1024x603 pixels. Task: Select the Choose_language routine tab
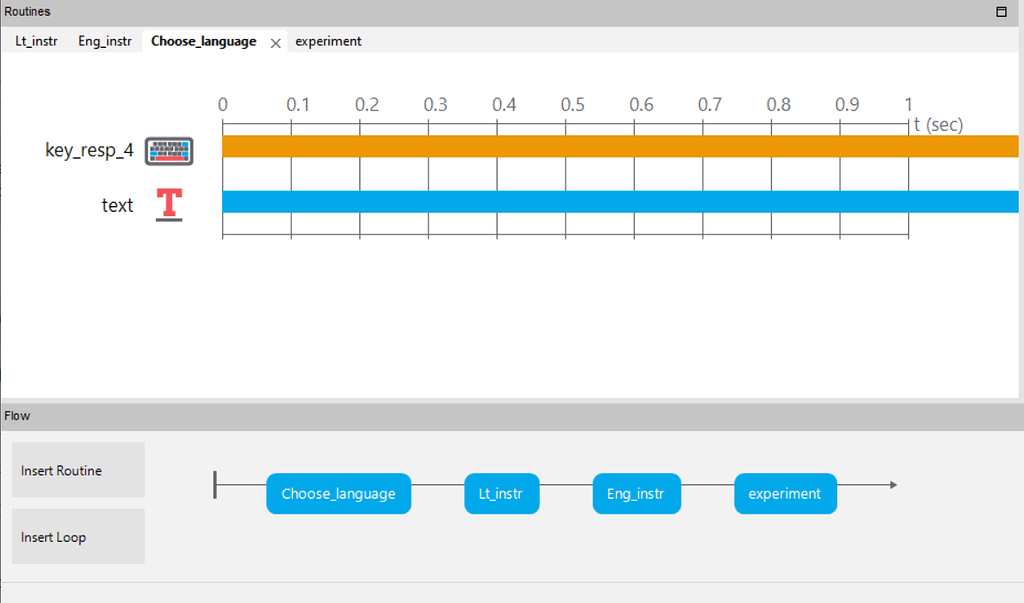coord(203,42)
